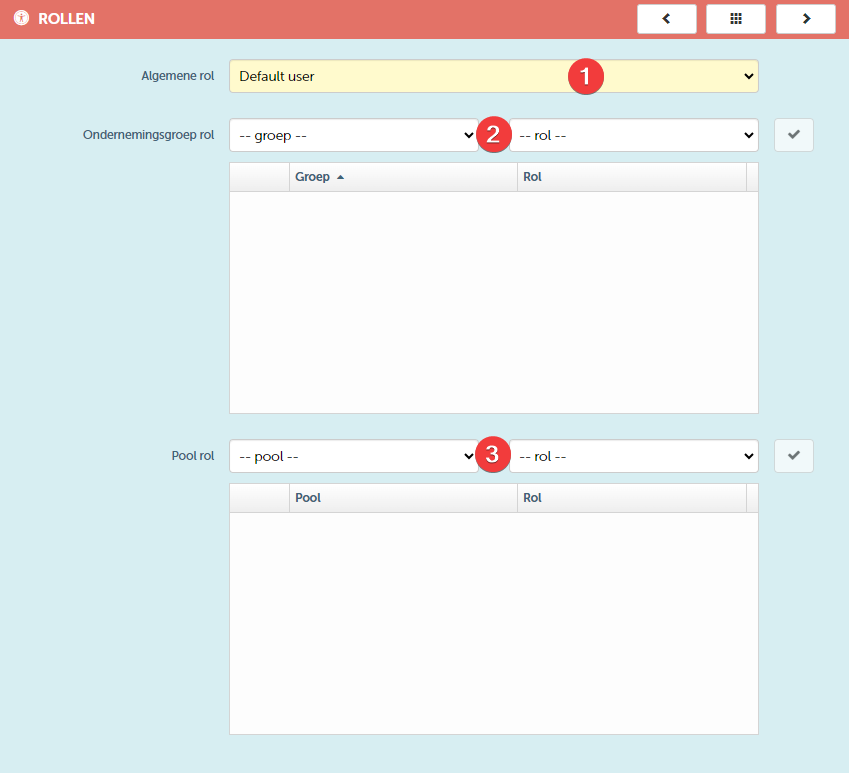The width and height of the screenshot is (849, 773).
Task: Go to next record with right arrow
Action: (x=806, y=19)
